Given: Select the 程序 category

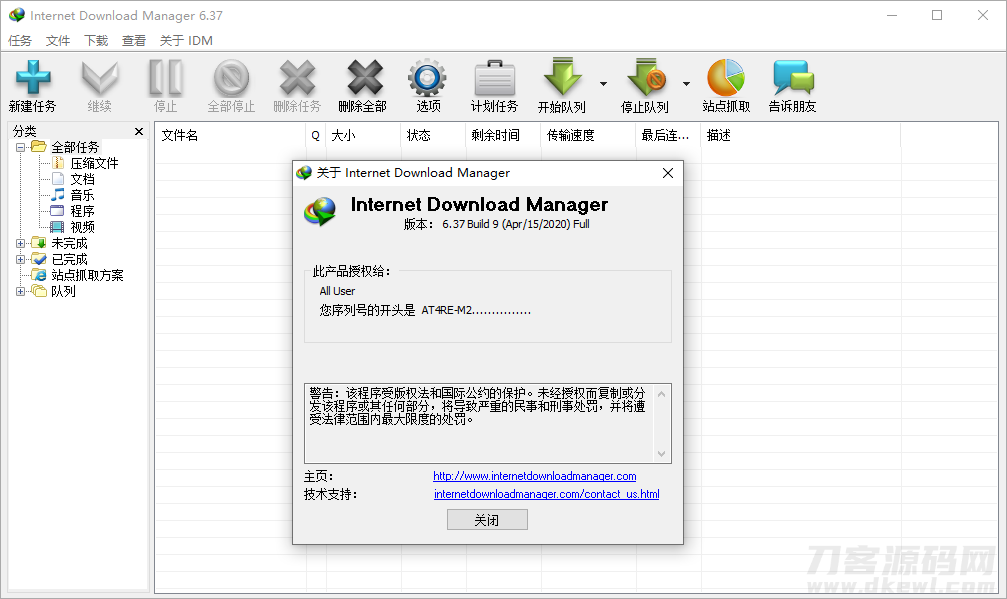Looking at the screenshot, I should click(82, 211).
